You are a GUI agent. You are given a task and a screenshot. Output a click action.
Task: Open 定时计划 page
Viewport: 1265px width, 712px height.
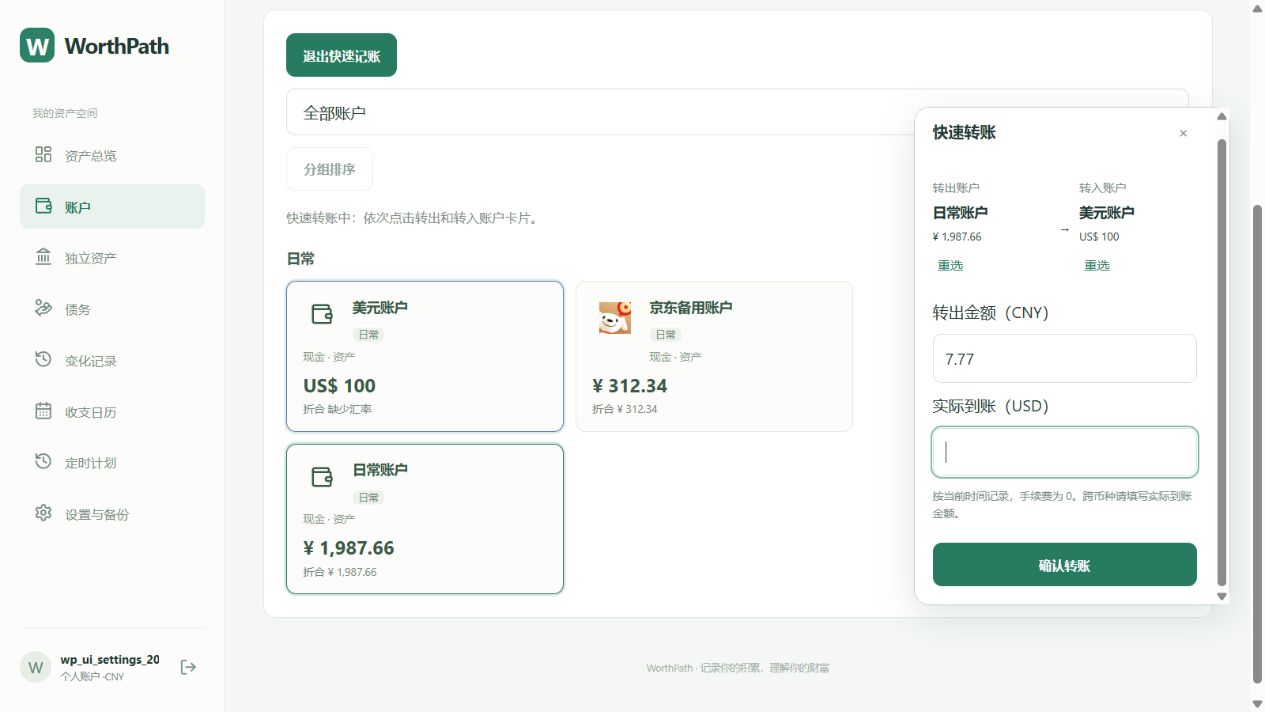(112, 462)
